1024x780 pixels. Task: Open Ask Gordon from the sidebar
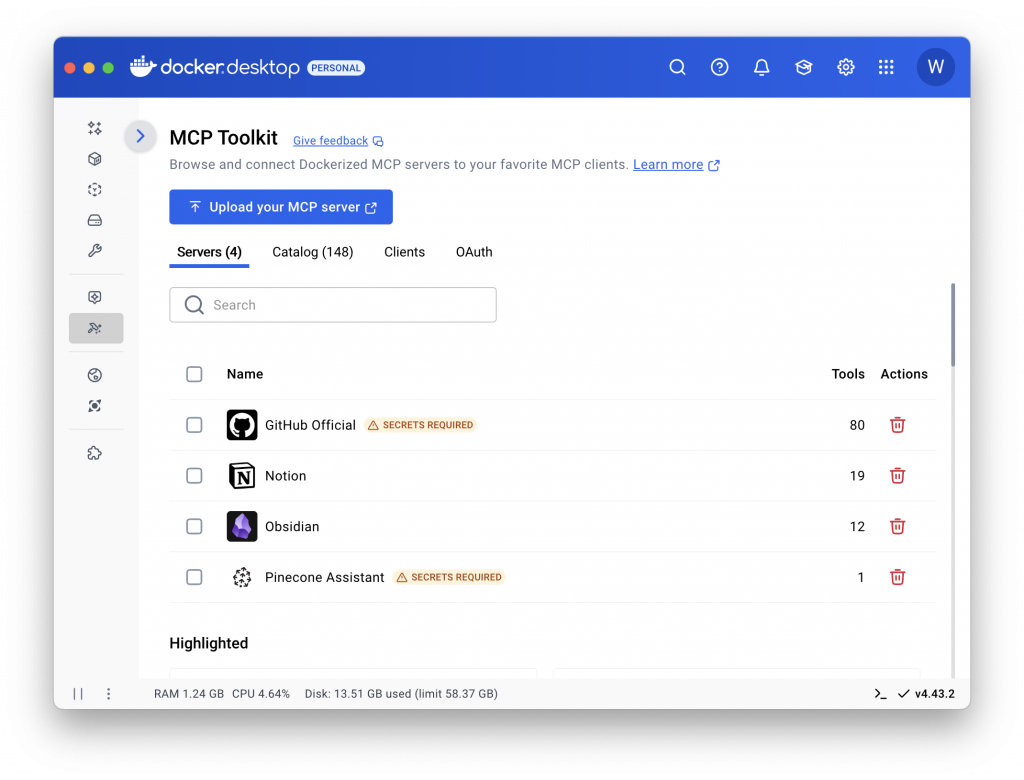(95, 128)
